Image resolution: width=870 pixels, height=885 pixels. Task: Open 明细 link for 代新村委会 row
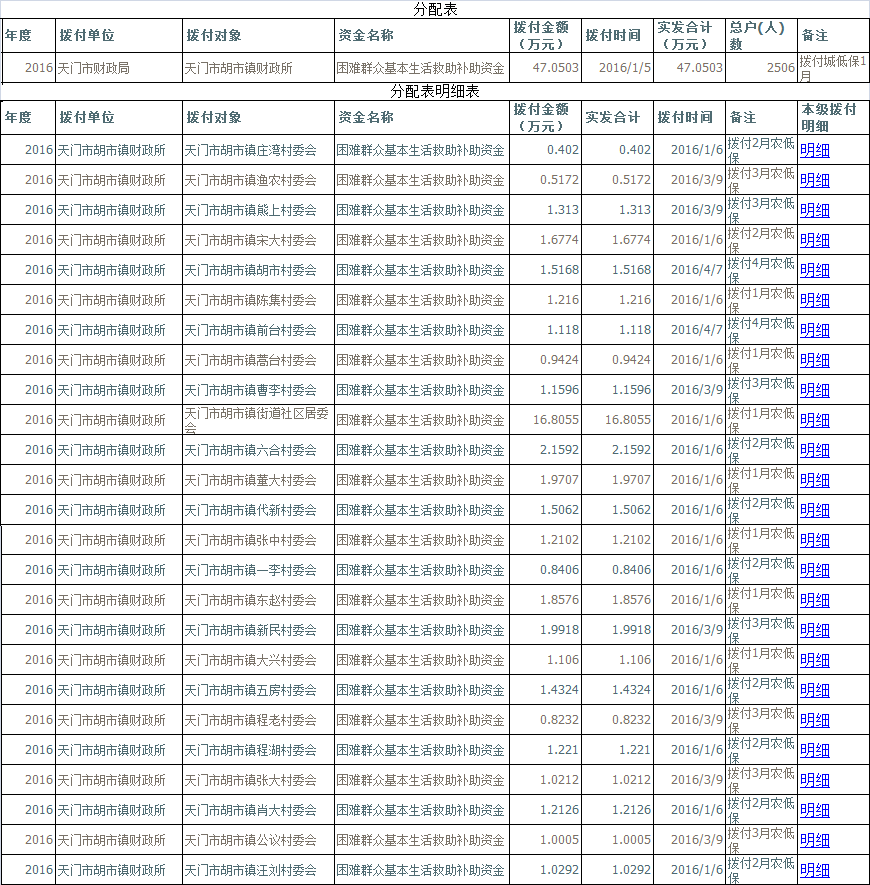pos(815,510)
